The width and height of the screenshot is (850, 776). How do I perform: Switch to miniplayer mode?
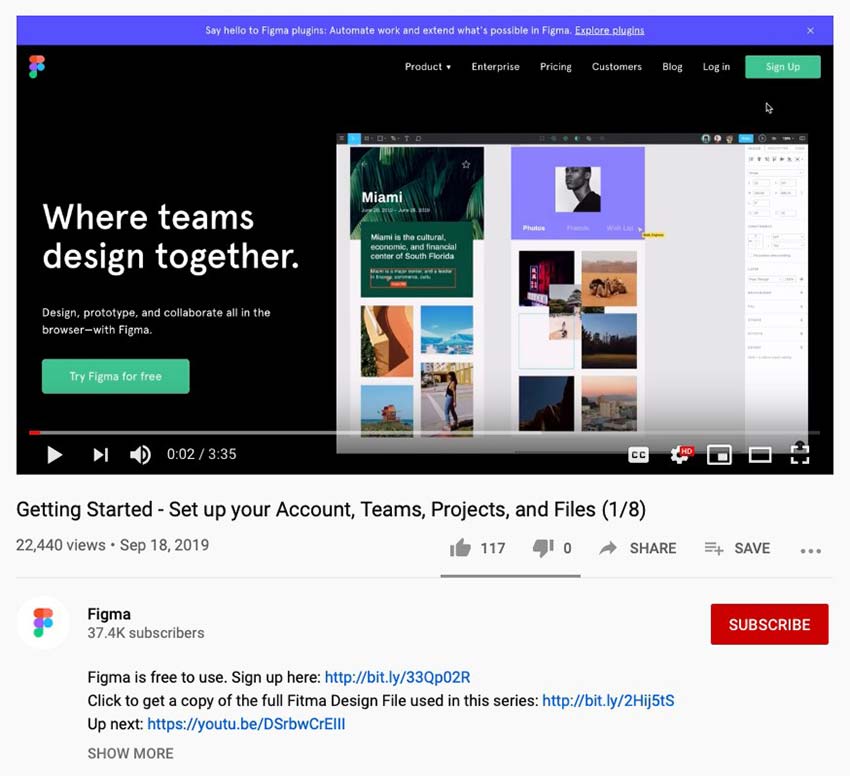pyautogui.click(x=719, y=454)
